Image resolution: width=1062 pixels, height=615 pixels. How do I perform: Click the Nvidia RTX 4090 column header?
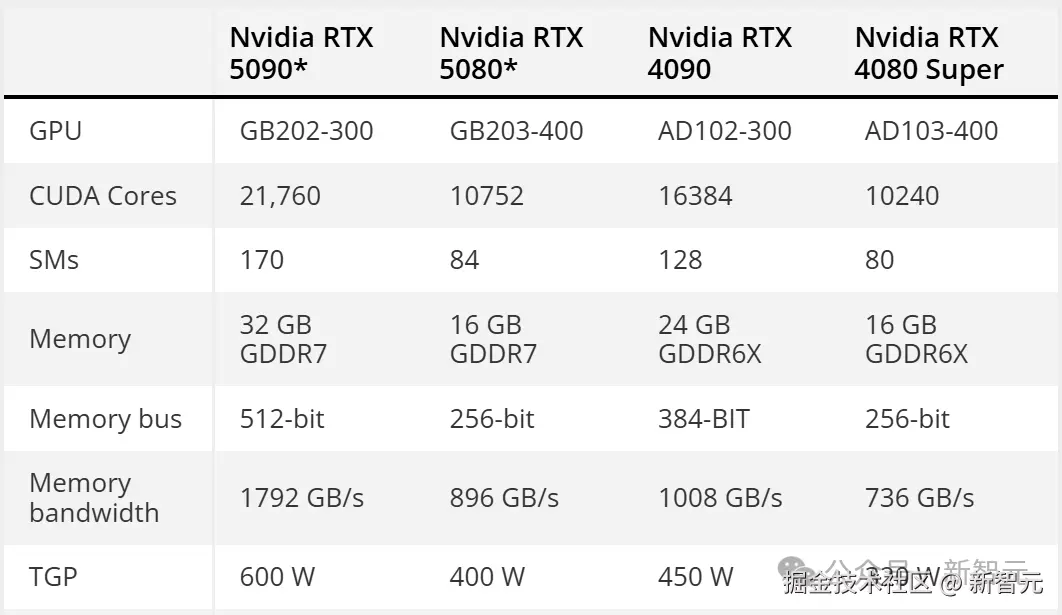(x=719, y=53)
